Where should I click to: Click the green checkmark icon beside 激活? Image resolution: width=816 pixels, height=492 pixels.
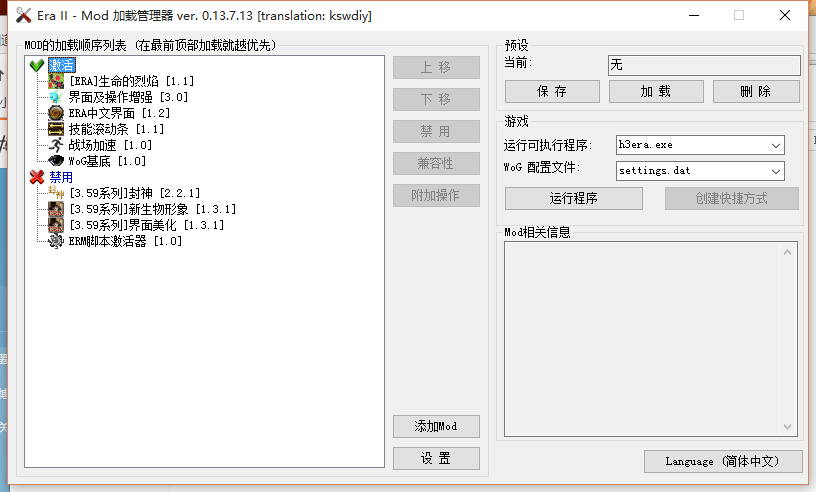(36, 66)
